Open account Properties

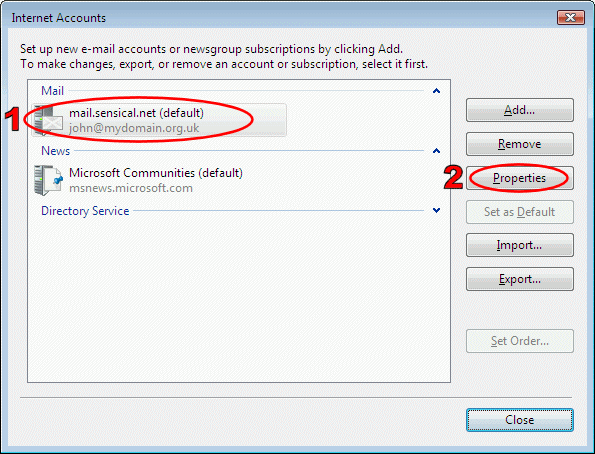coord(519,178)
